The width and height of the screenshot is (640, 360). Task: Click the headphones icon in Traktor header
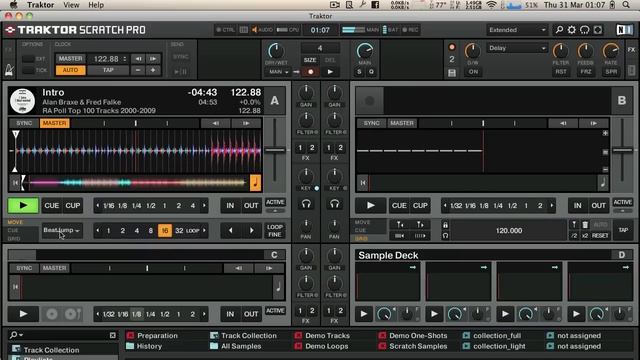(585, 30)
